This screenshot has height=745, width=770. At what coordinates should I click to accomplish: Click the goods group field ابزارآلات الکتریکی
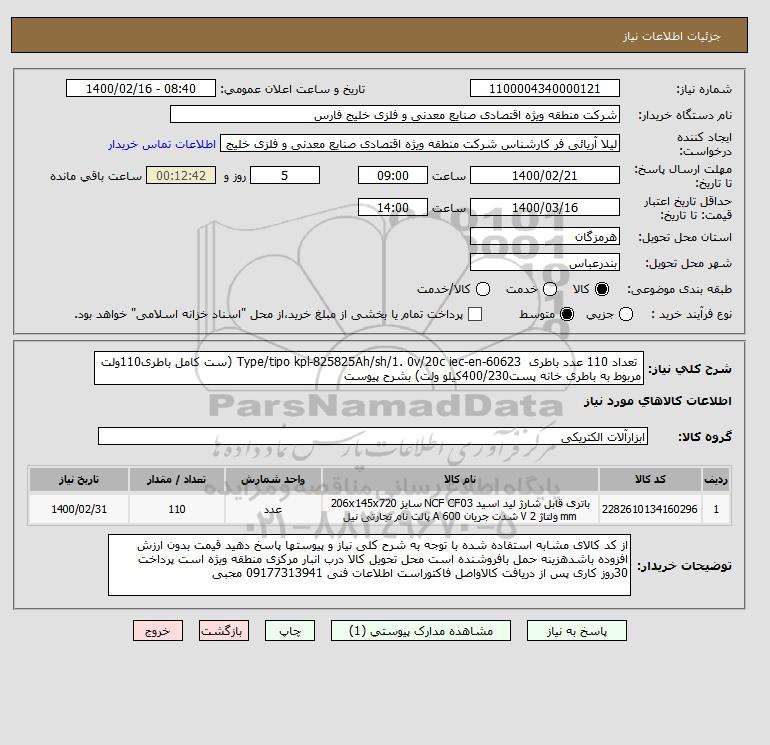(x=373, y=437)
